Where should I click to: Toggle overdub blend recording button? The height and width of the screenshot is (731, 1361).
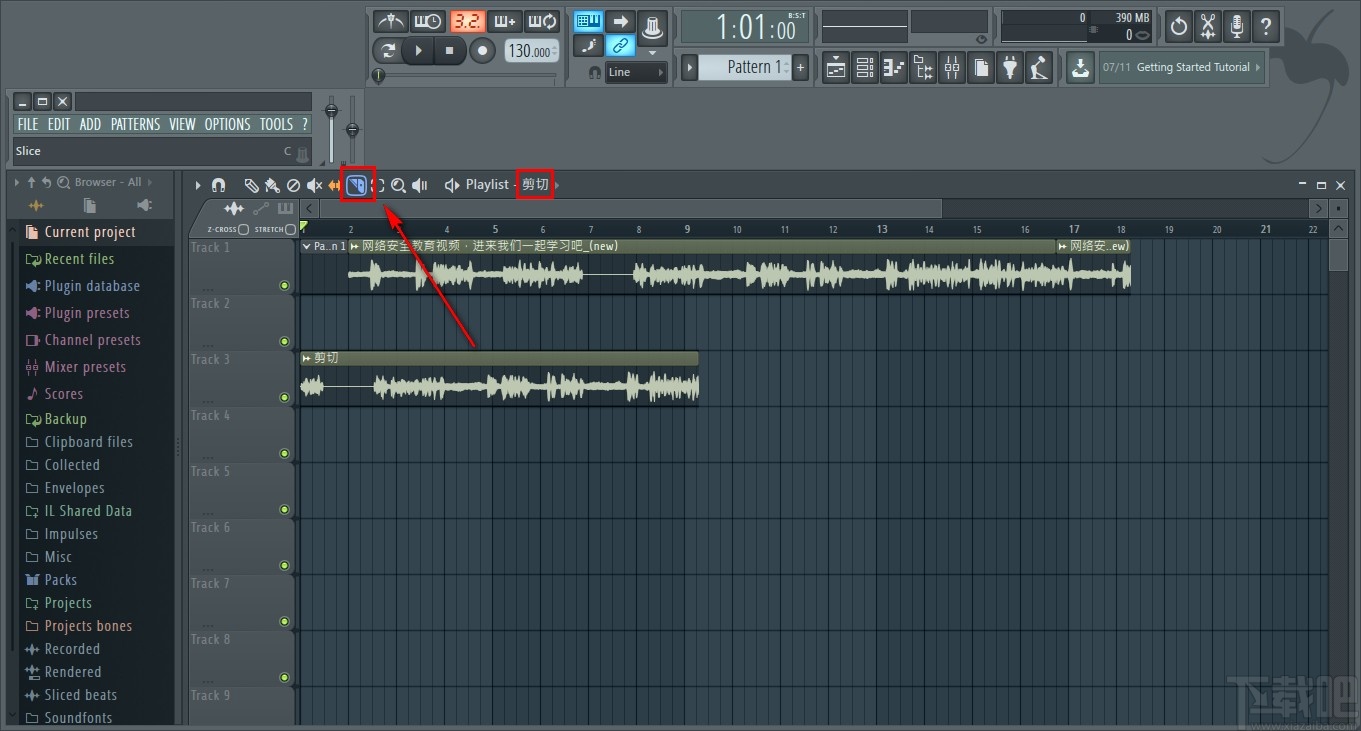(x=504, y=21)
